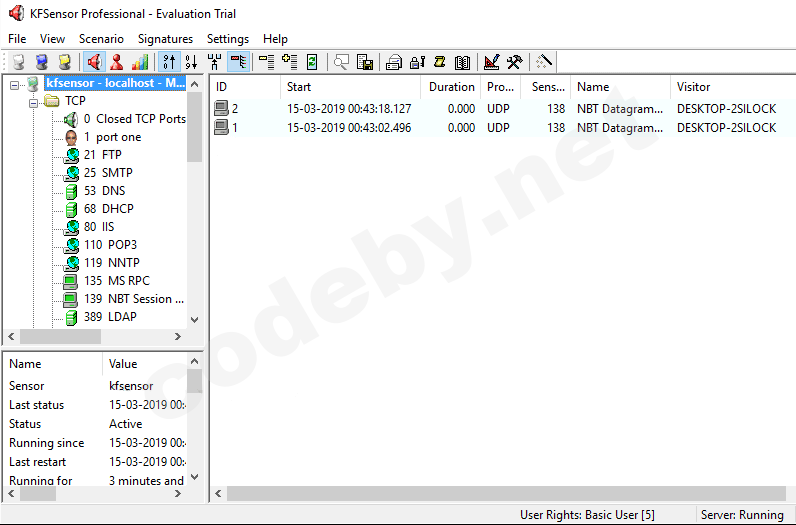
Task: Click the Sensor kfsensor property row
Action: click(95, 386)
